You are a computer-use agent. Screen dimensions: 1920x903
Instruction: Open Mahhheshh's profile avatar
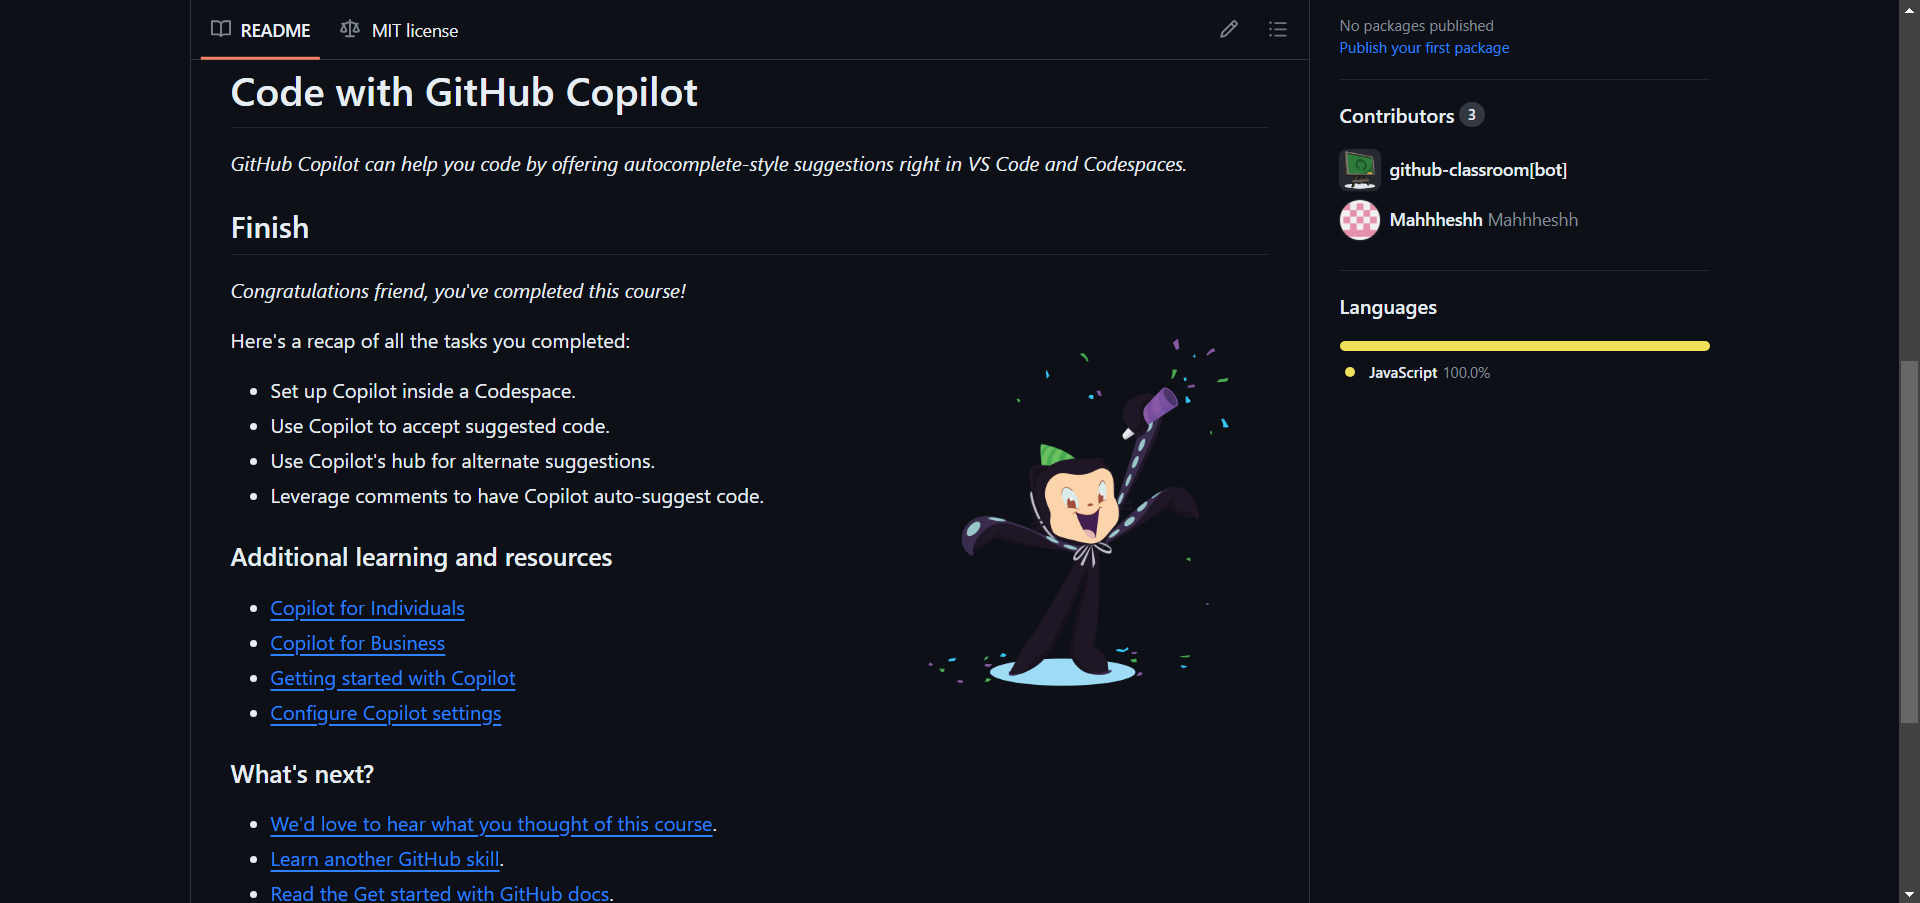coord(1359,219)
